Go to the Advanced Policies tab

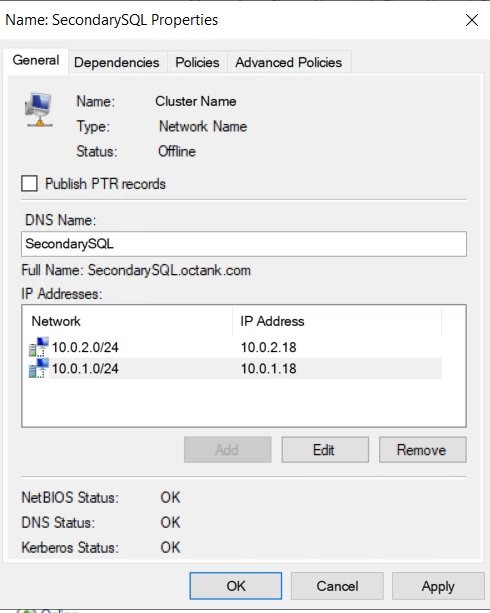click(x=289, y=63)
